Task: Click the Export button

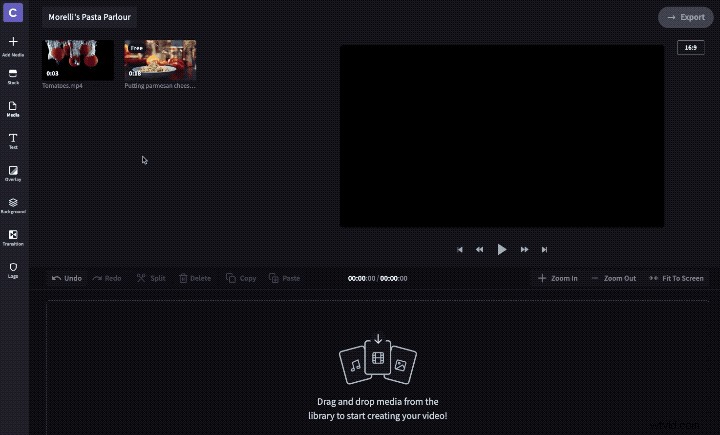Action: 686,17
